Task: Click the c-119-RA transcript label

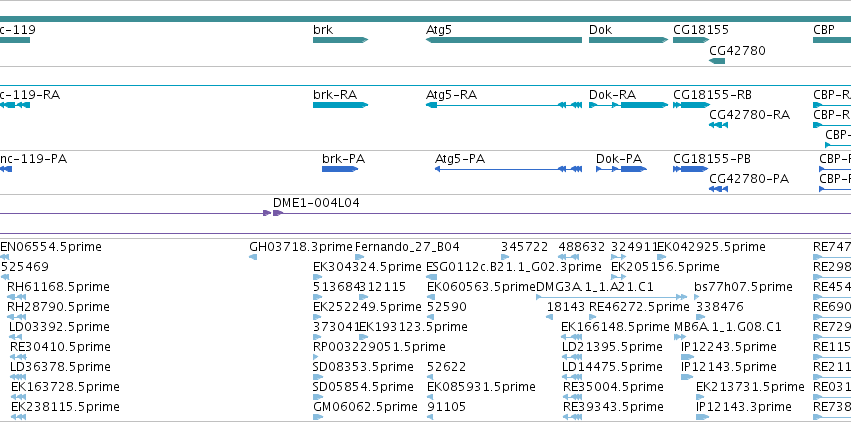Action: 30,95
